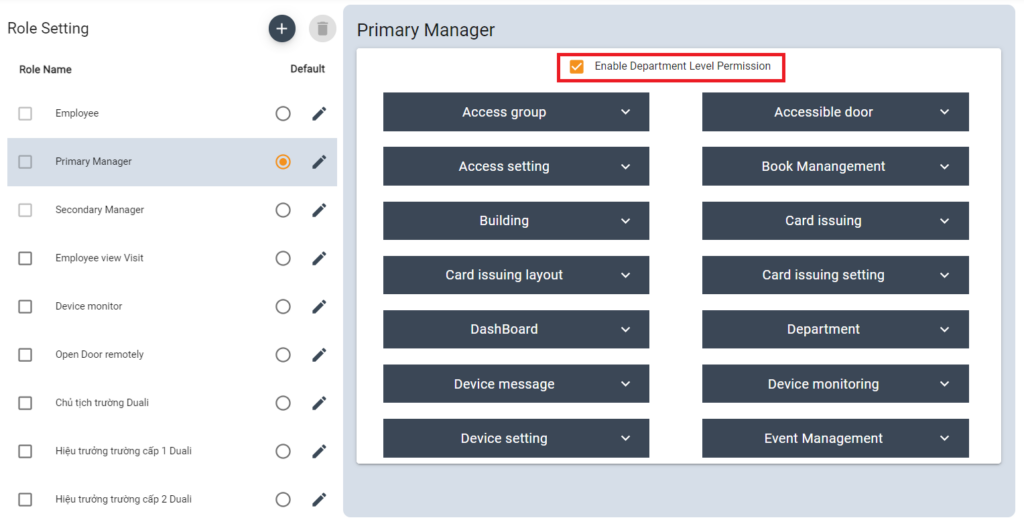
Task: Expand the Accessible door section
Action: (x=835, y=112)
